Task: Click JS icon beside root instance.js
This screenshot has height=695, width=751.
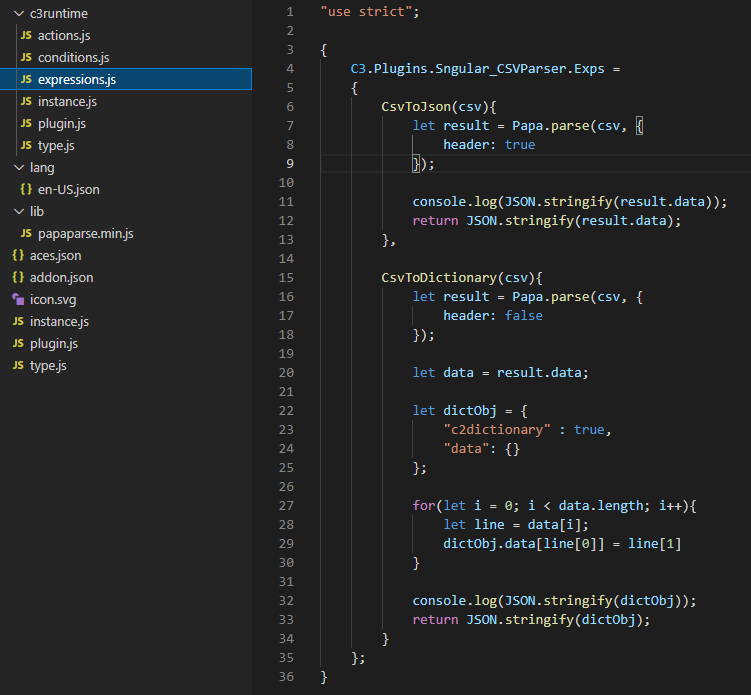Action: pyautogui.click(x=18, y=322)
